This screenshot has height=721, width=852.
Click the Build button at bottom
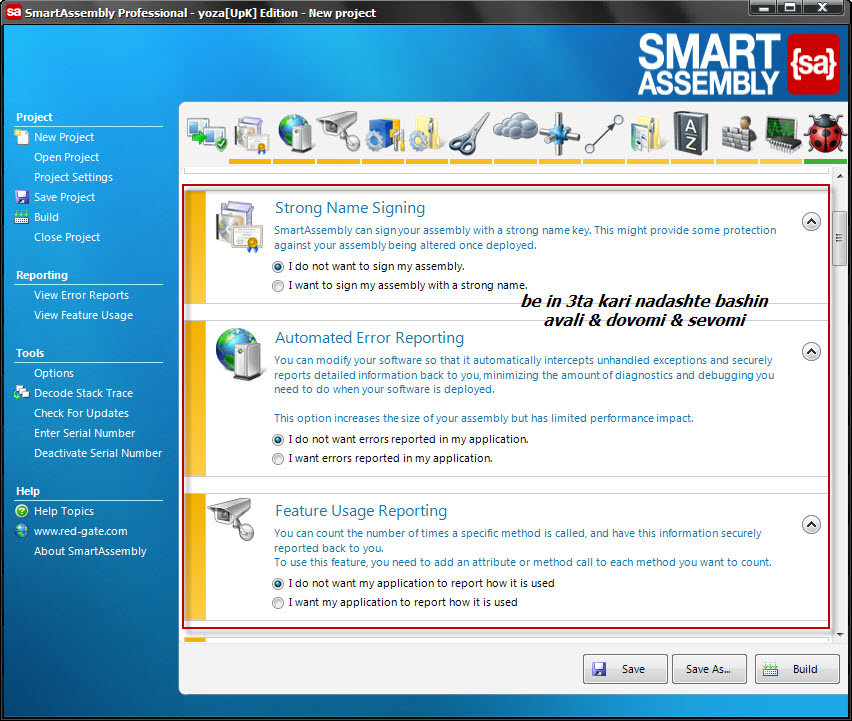click(x=797, y=669)
